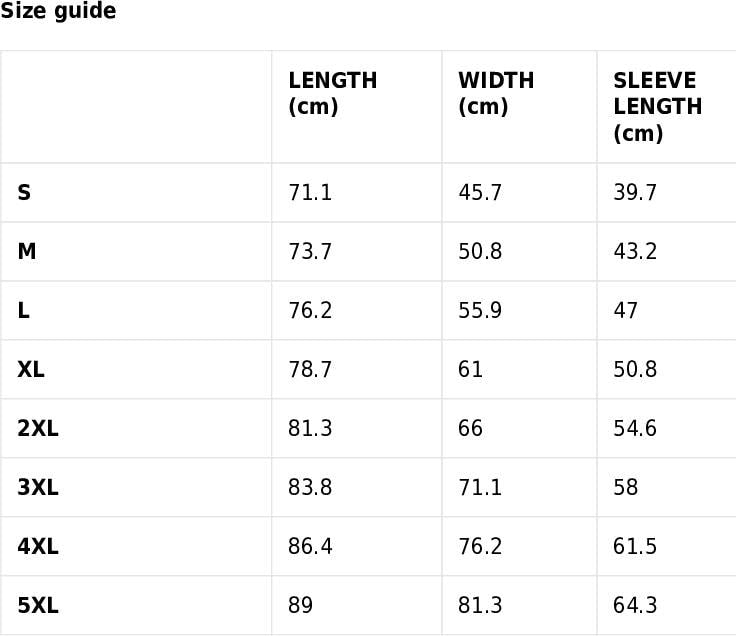The width and height of the screenshot is (736, 636).
Task: Click the 3XL size row label
Action: pyautogui.click(x=38, y=487)
